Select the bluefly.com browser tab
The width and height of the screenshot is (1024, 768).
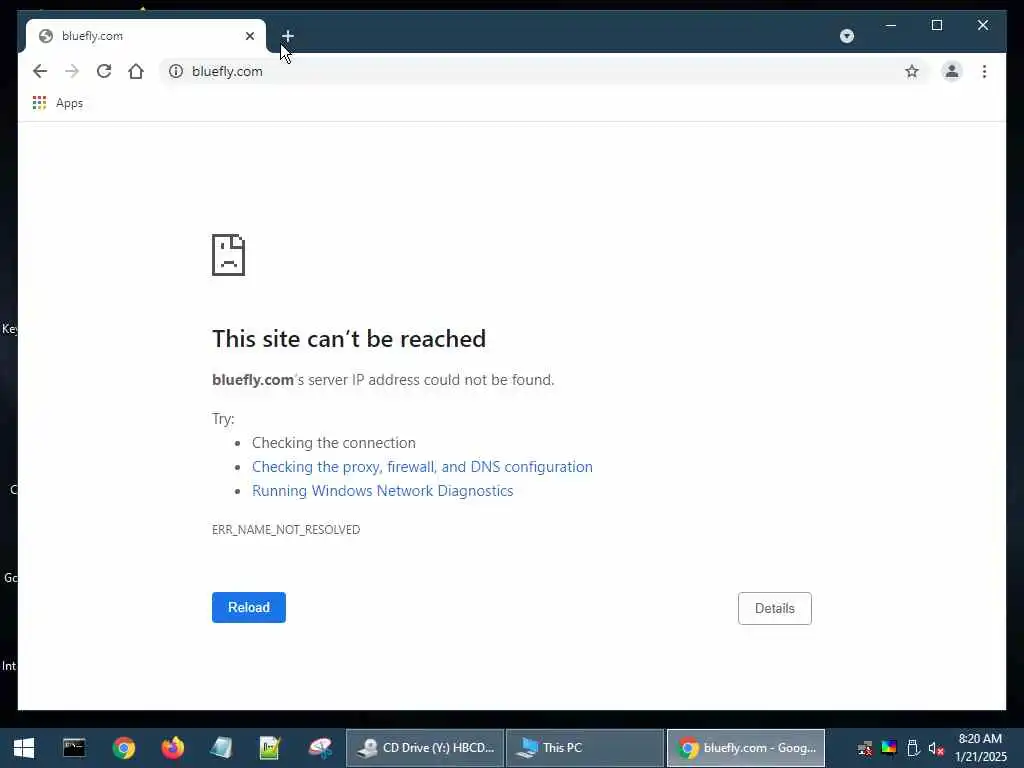pos(146,36)
